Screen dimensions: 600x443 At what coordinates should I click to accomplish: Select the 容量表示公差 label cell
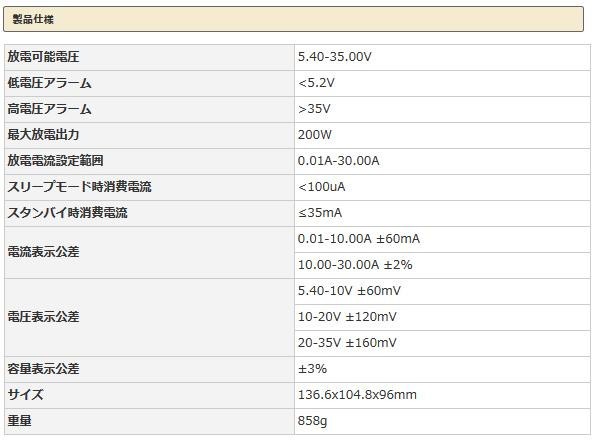click(x=43, y=369)
